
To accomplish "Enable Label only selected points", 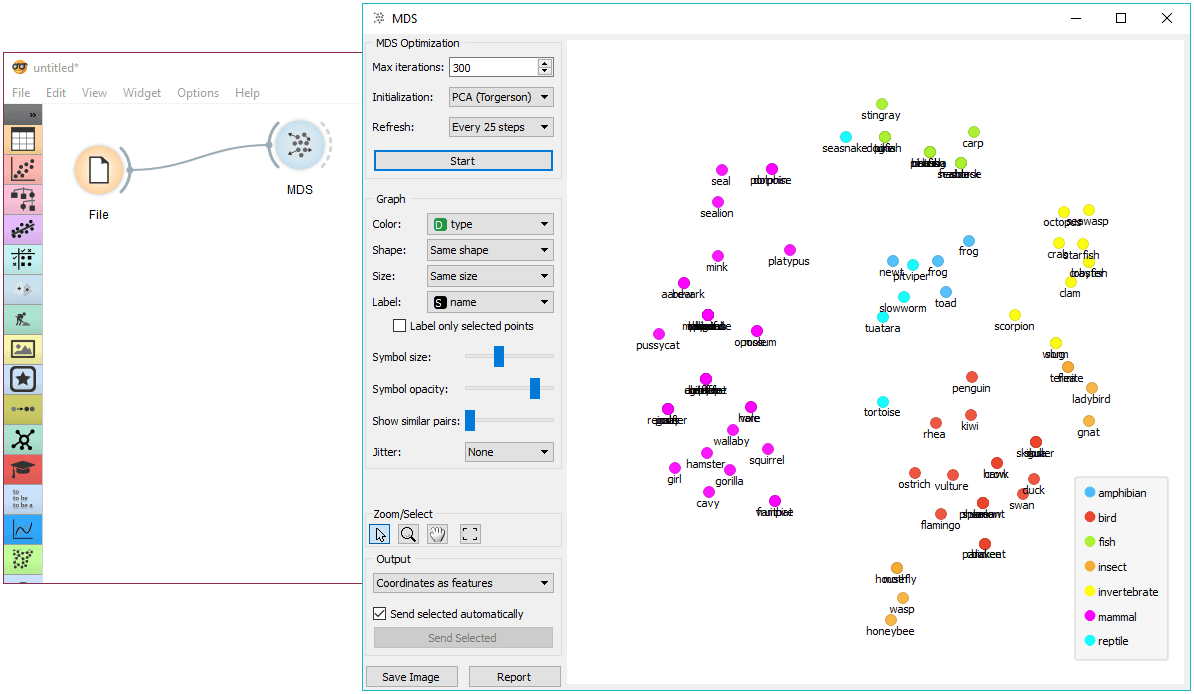I will pos(399,326).
